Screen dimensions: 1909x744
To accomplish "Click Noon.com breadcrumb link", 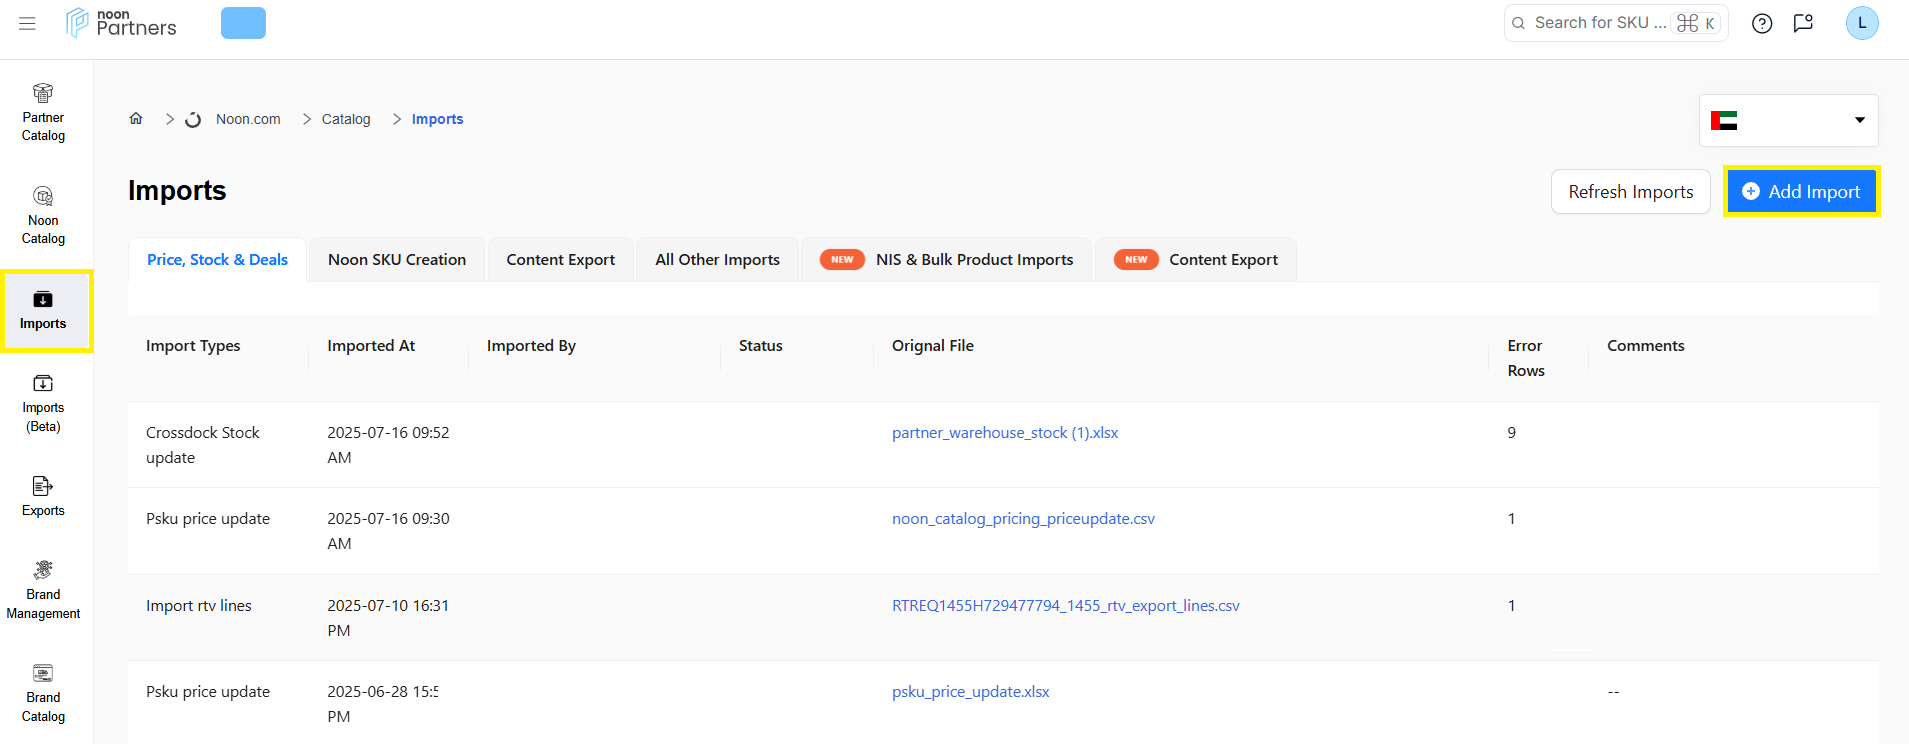I will pos(248,119).
